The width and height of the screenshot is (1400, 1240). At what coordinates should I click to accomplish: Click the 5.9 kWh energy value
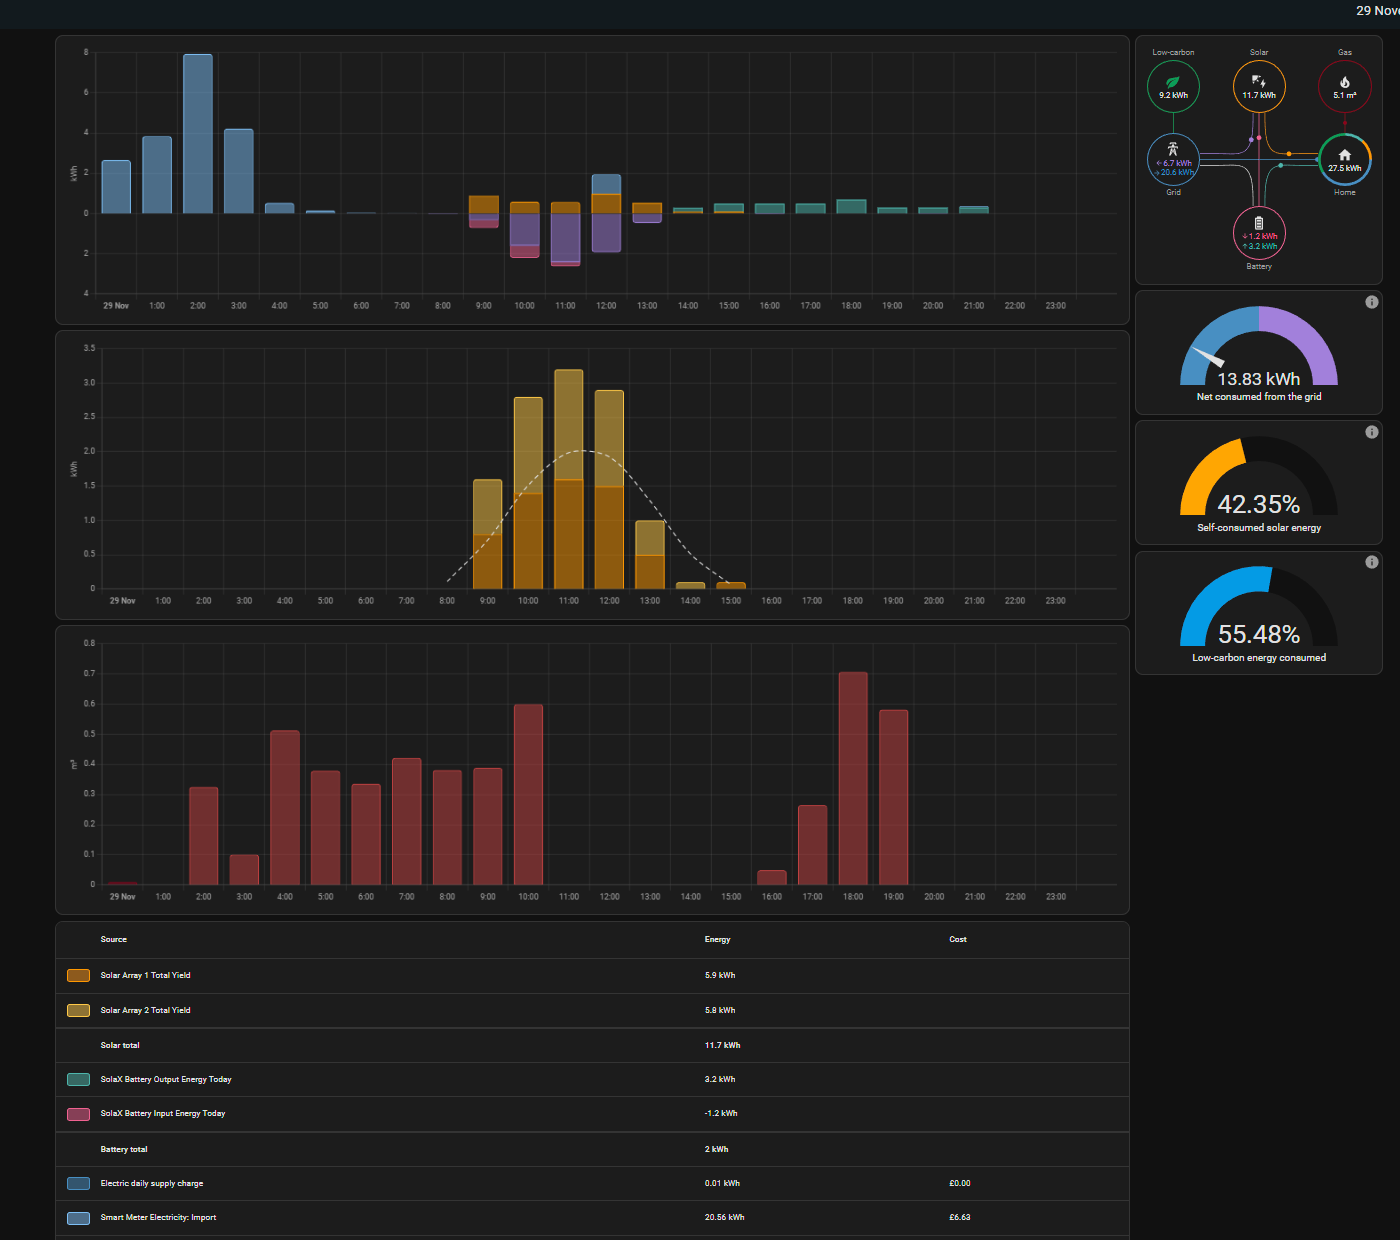click(x=720, y=975)
